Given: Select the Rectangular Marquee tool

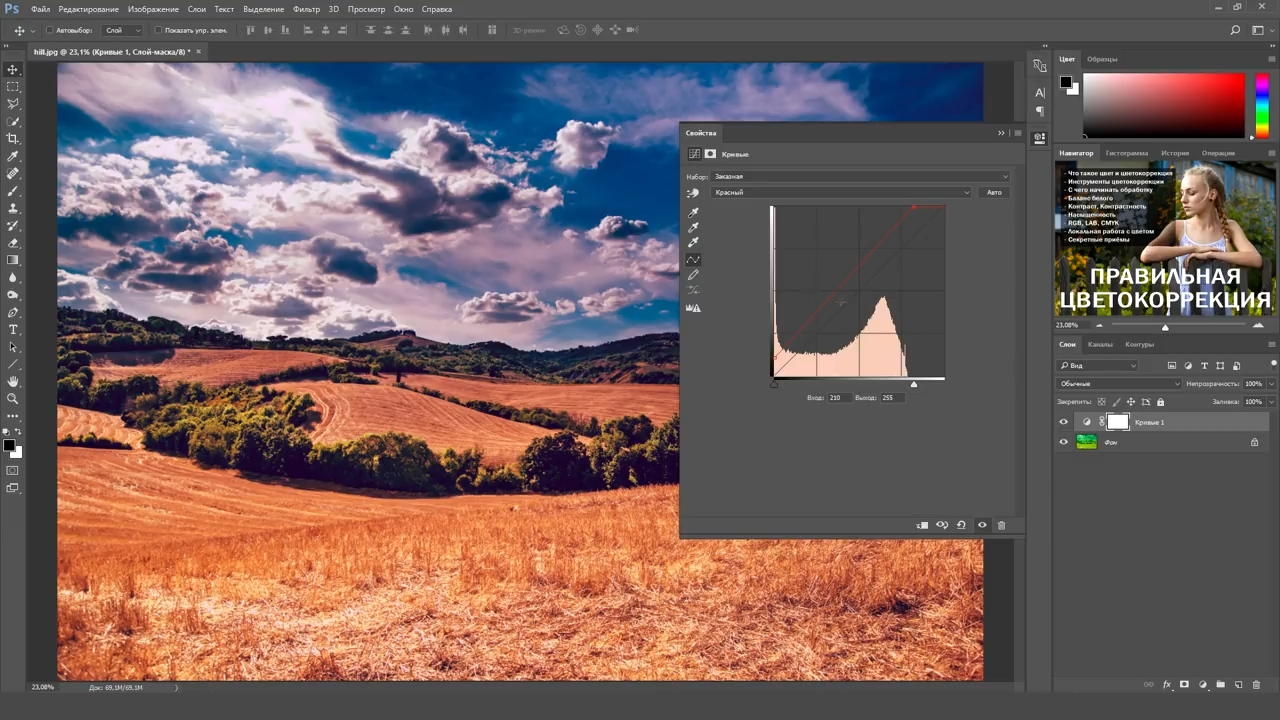Looking at the screenshot, I should click(x=13, y=87).
